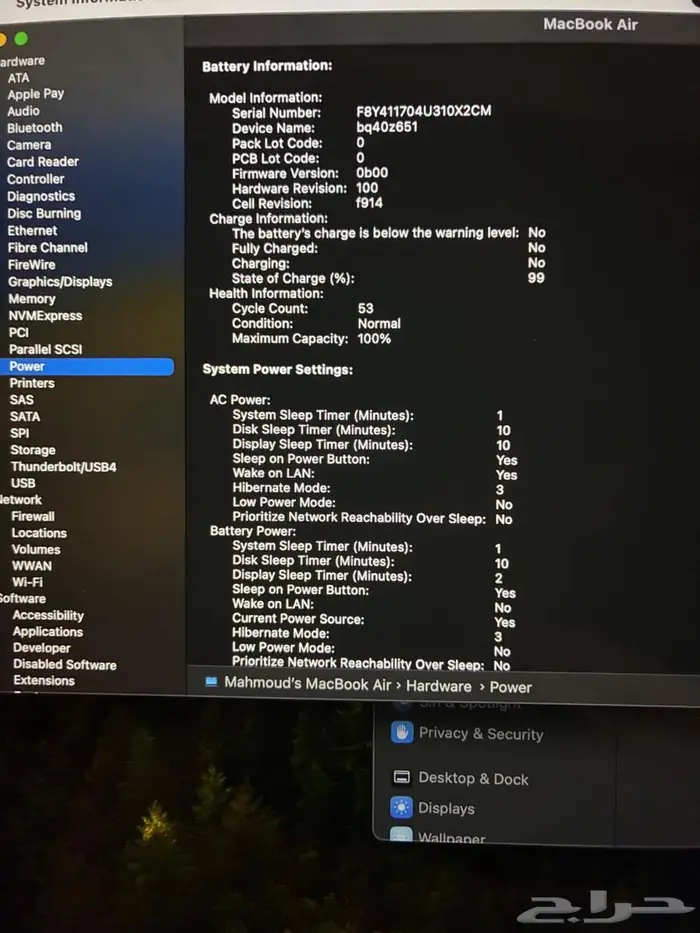Select Firewall under Network

click(x=33, y=516)
